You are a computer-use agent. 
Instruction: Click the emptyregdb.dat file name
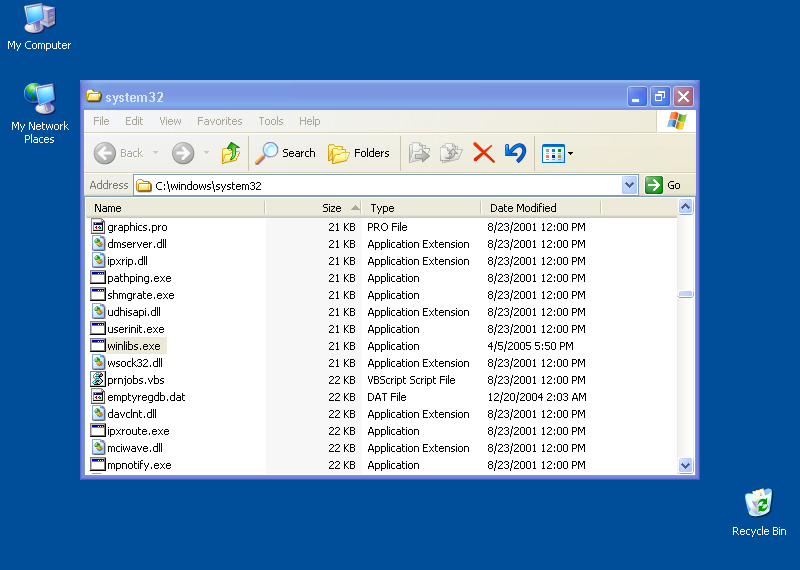(146, 397)
